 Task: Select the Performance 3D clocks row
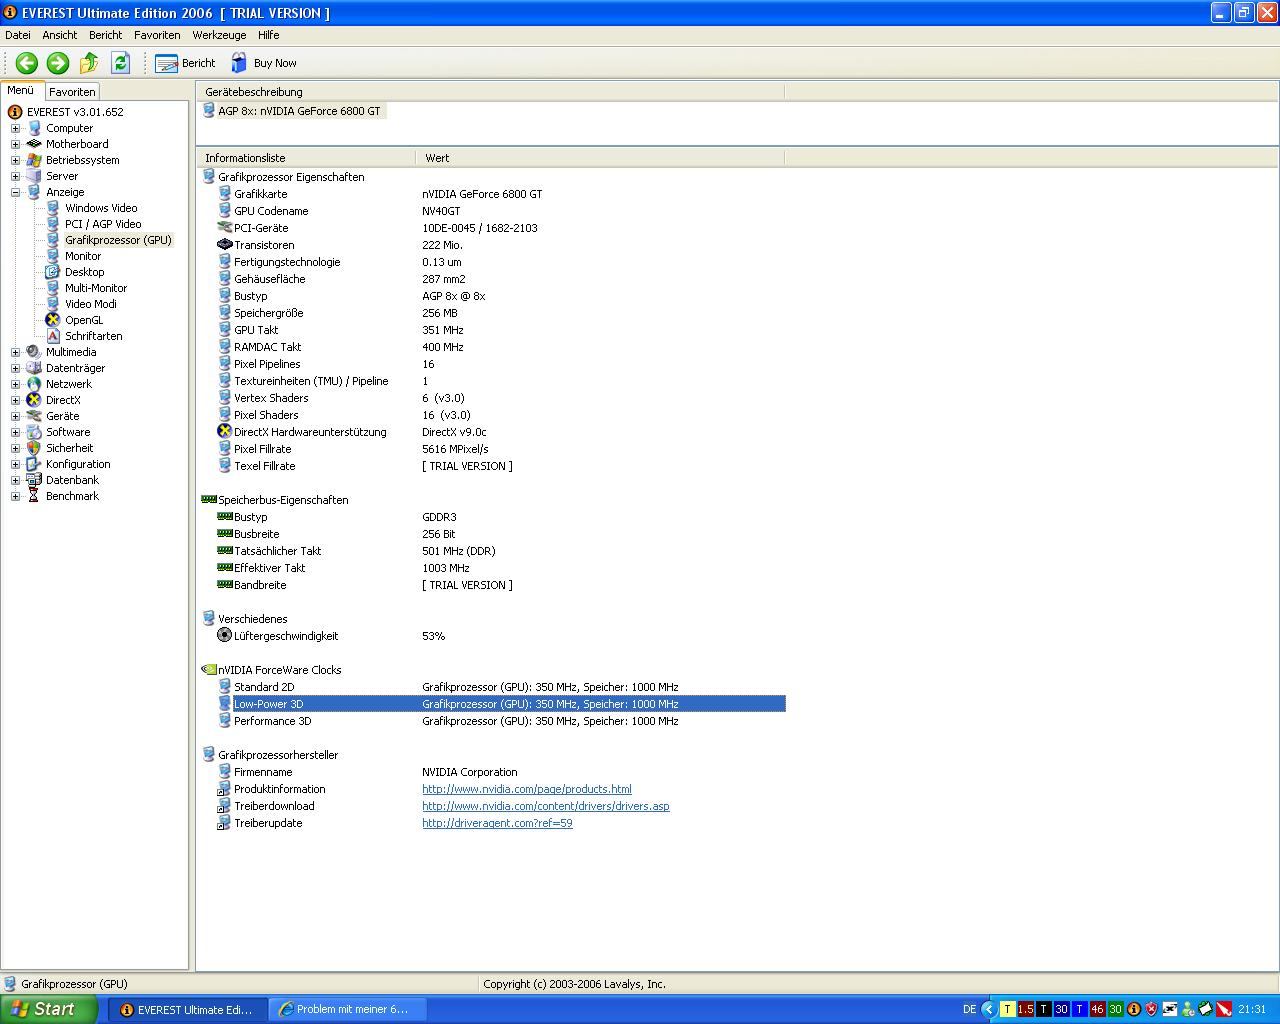(x=492, y=721)
